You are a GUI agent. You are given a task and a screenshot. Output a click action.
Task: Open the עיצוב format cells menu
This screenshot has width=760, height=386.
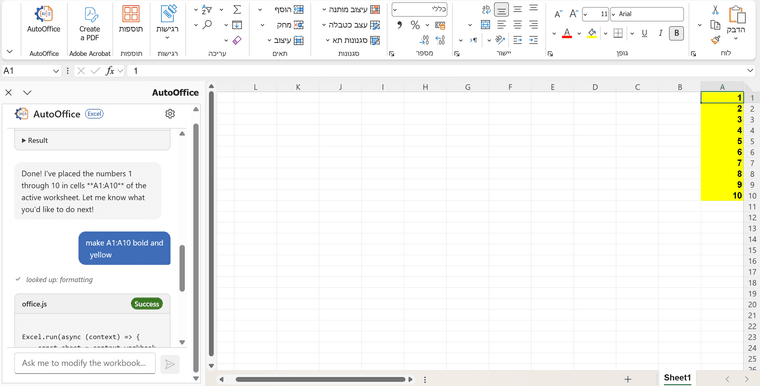click(285, 40)
